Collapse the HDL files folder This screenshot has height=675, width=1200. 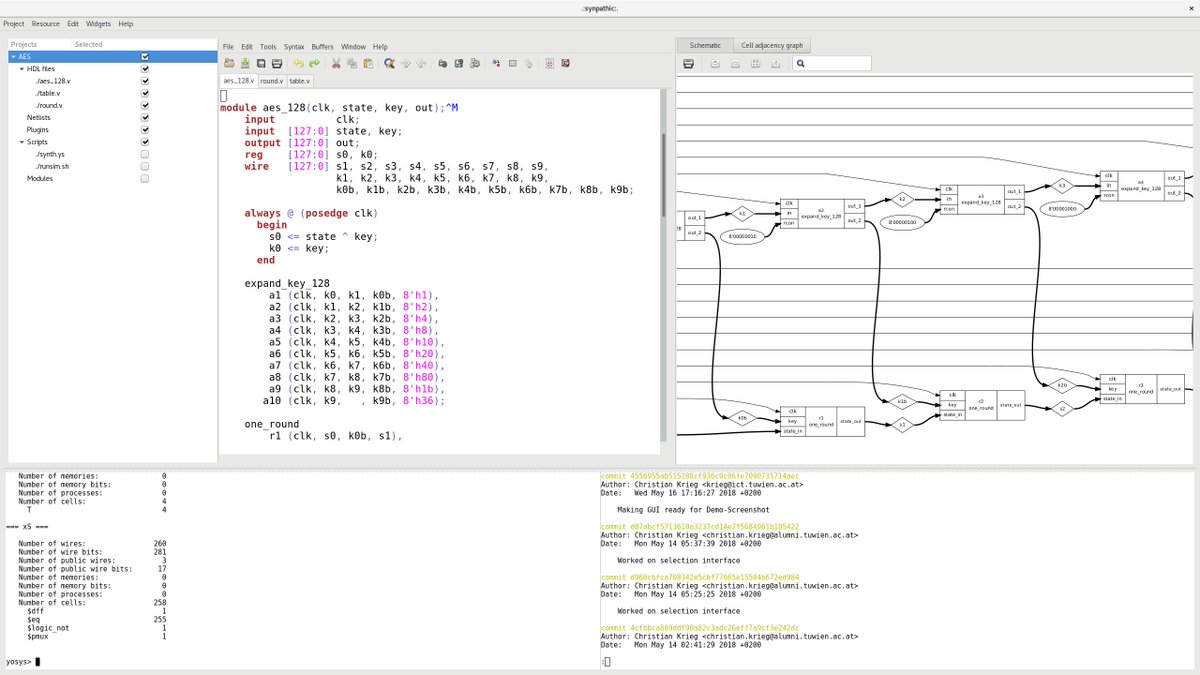coord(22,69)
